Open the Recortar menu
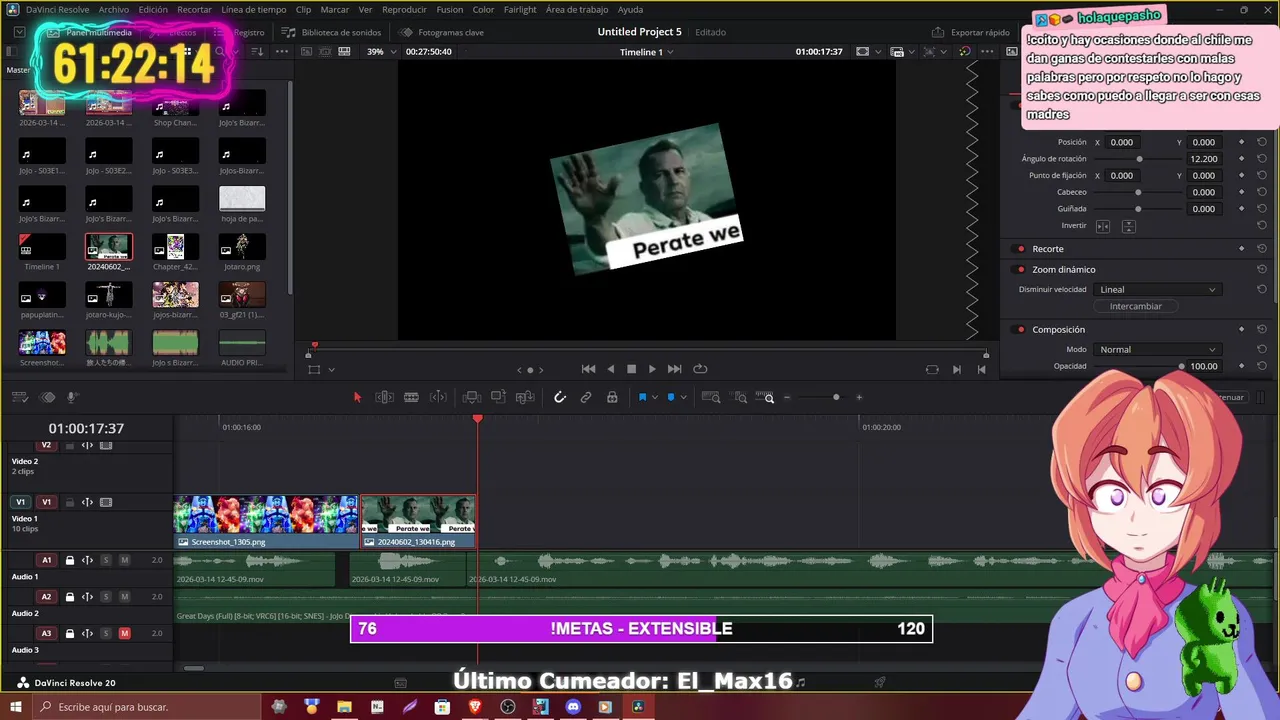 click(194, 9)
